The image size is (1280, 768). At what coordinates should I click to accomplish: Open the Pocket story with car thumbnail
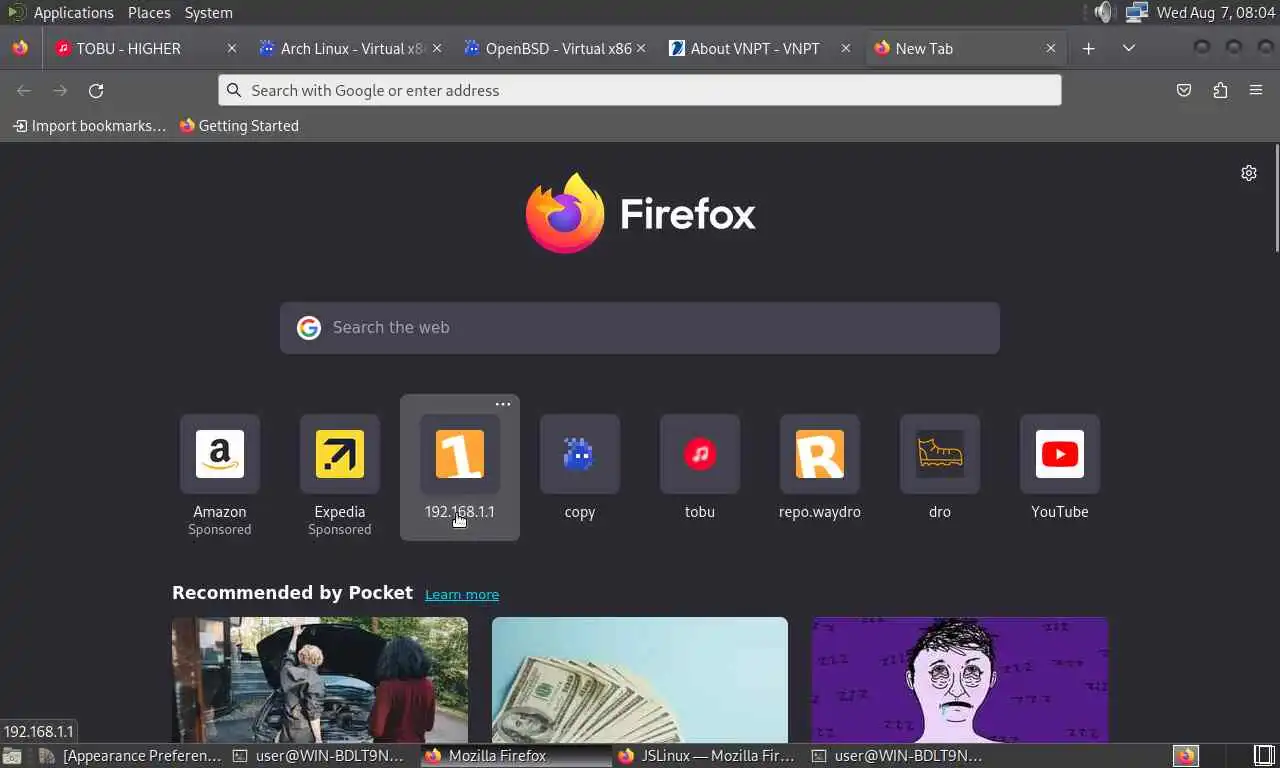pyautogui.click(x=320, y=680)
